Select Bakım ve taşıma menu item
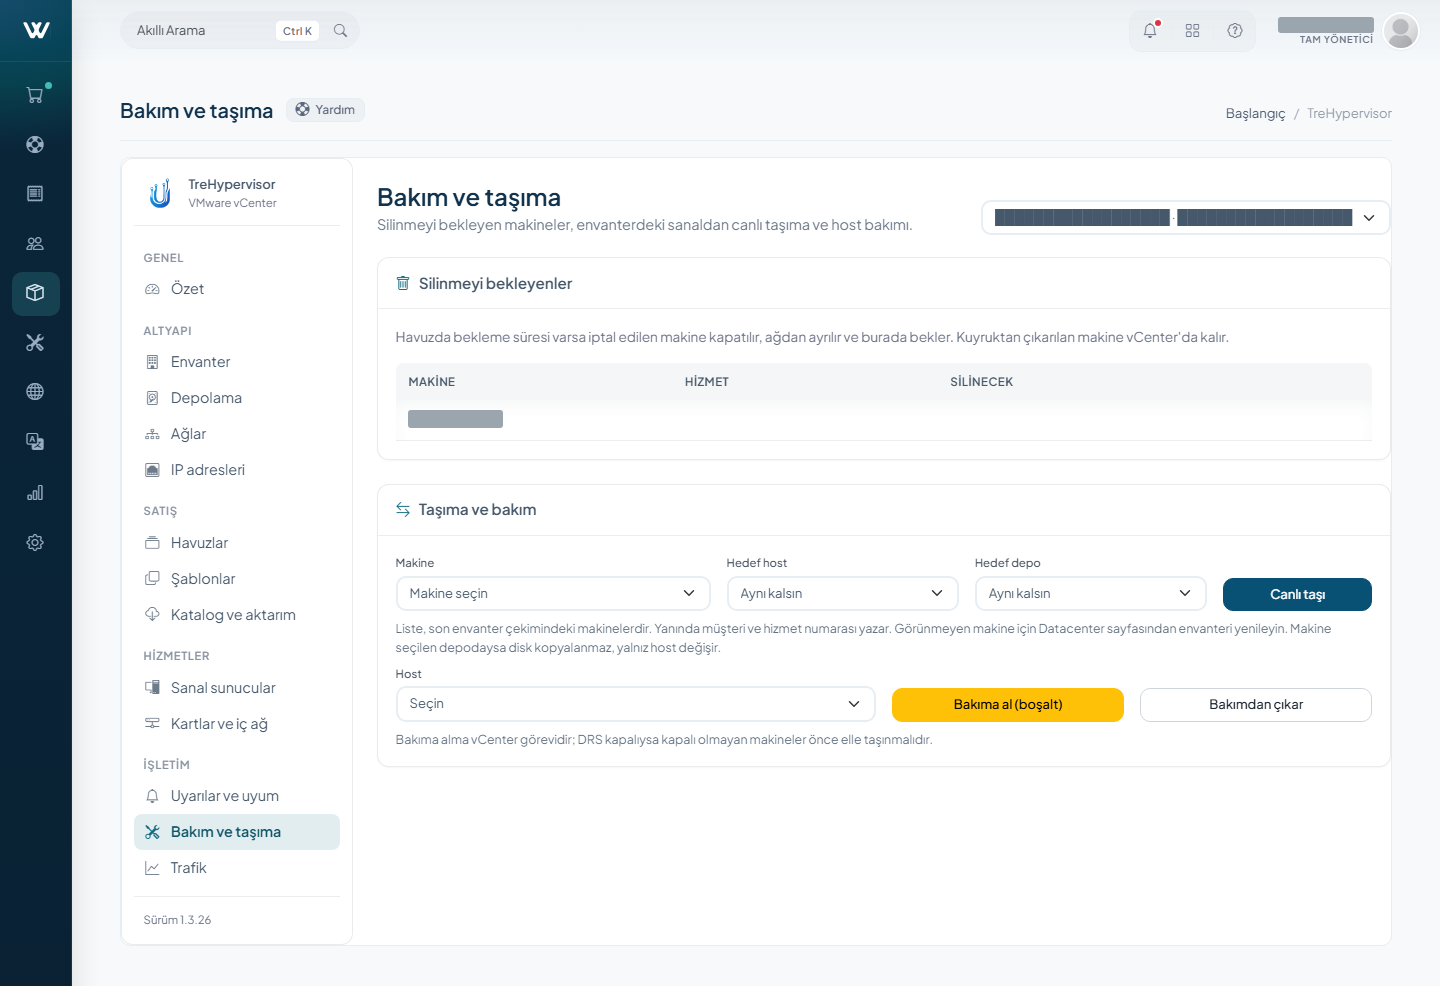Image resolution: width=1440 pixels, height=986 pixels. coord(237,832)
